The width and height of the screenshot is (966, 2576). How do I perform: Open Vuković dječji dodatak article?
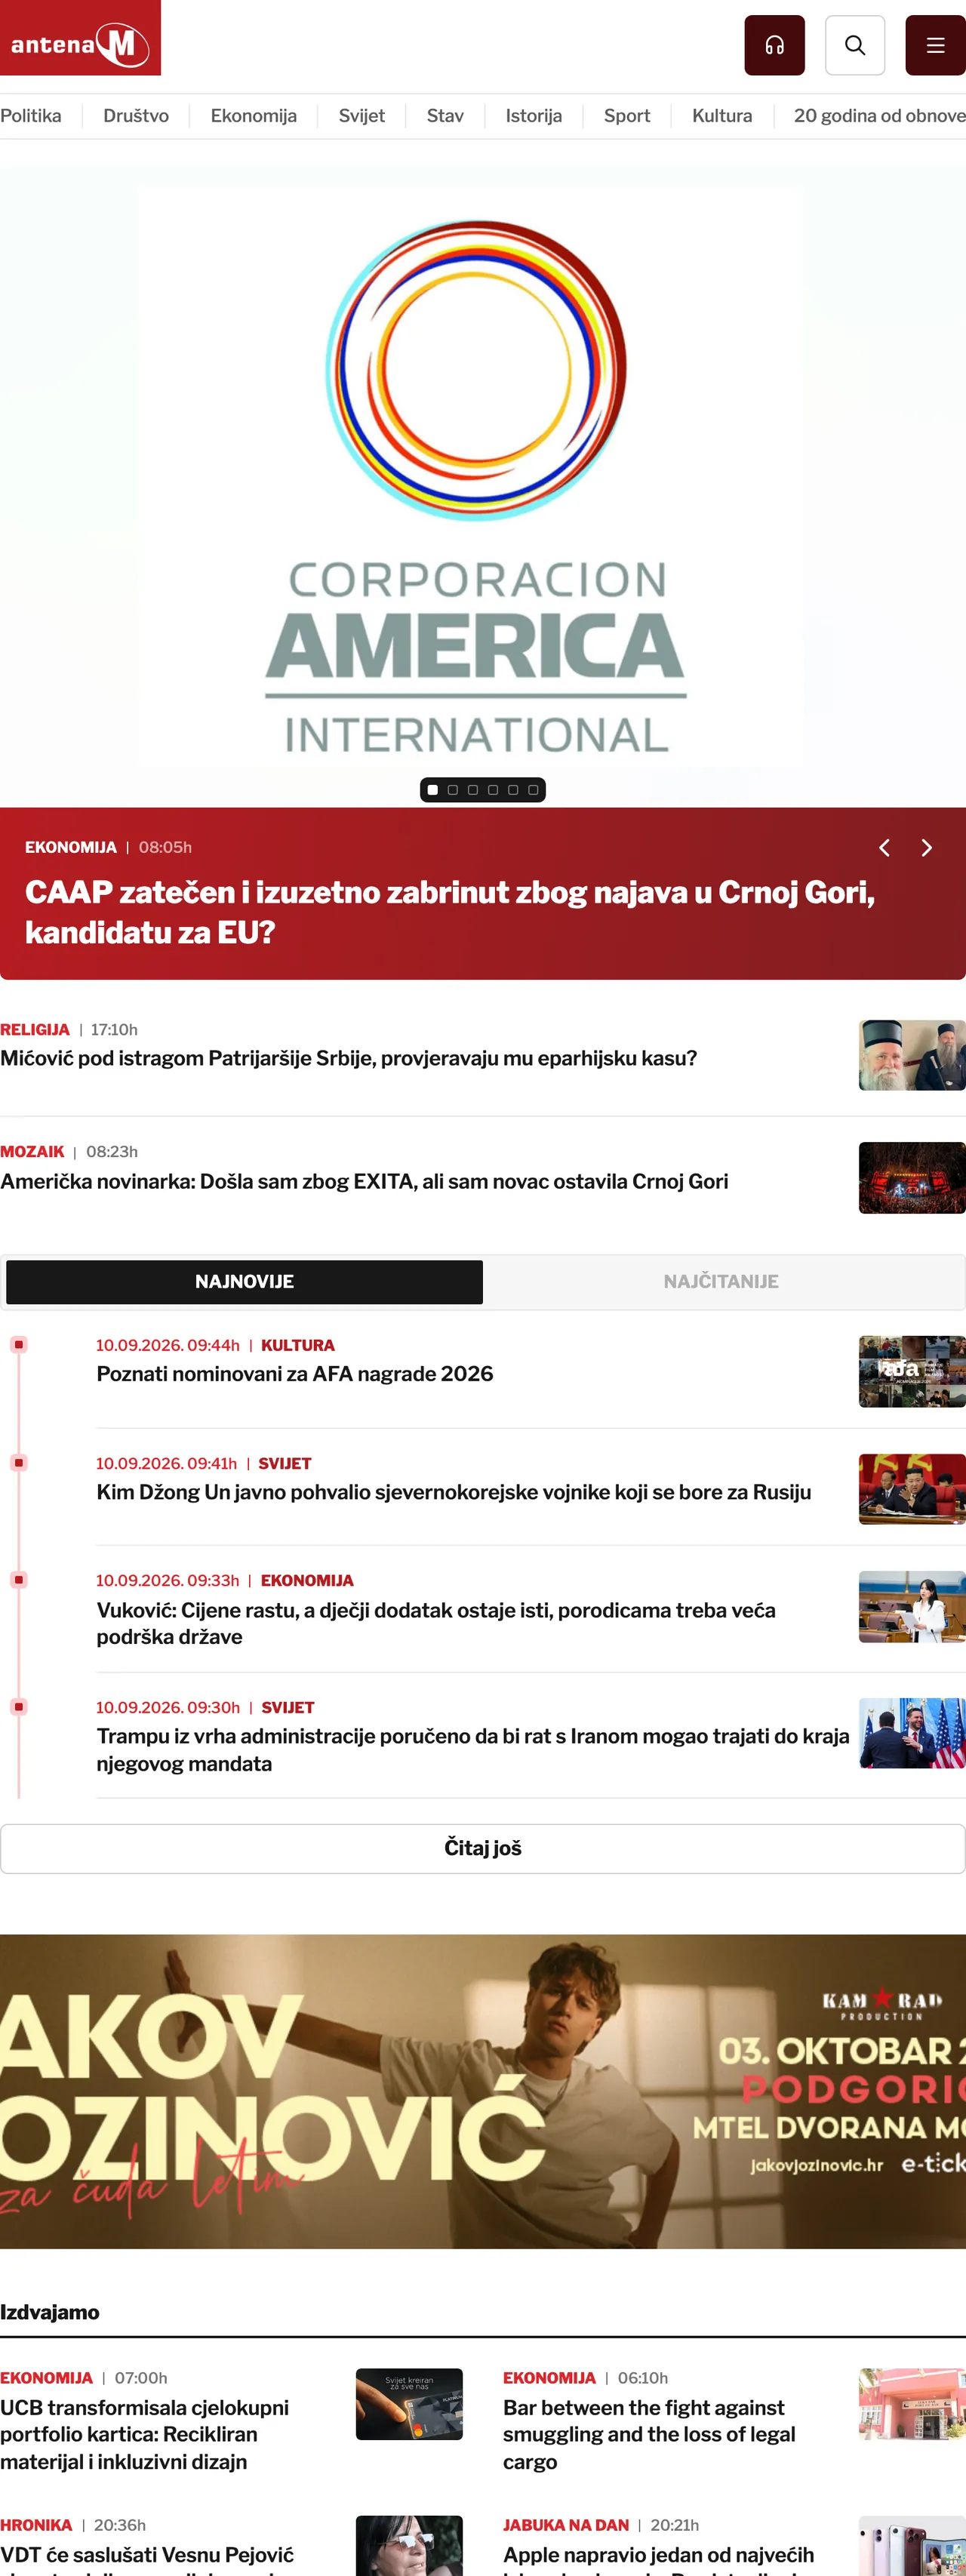(x=436, y=1623)
